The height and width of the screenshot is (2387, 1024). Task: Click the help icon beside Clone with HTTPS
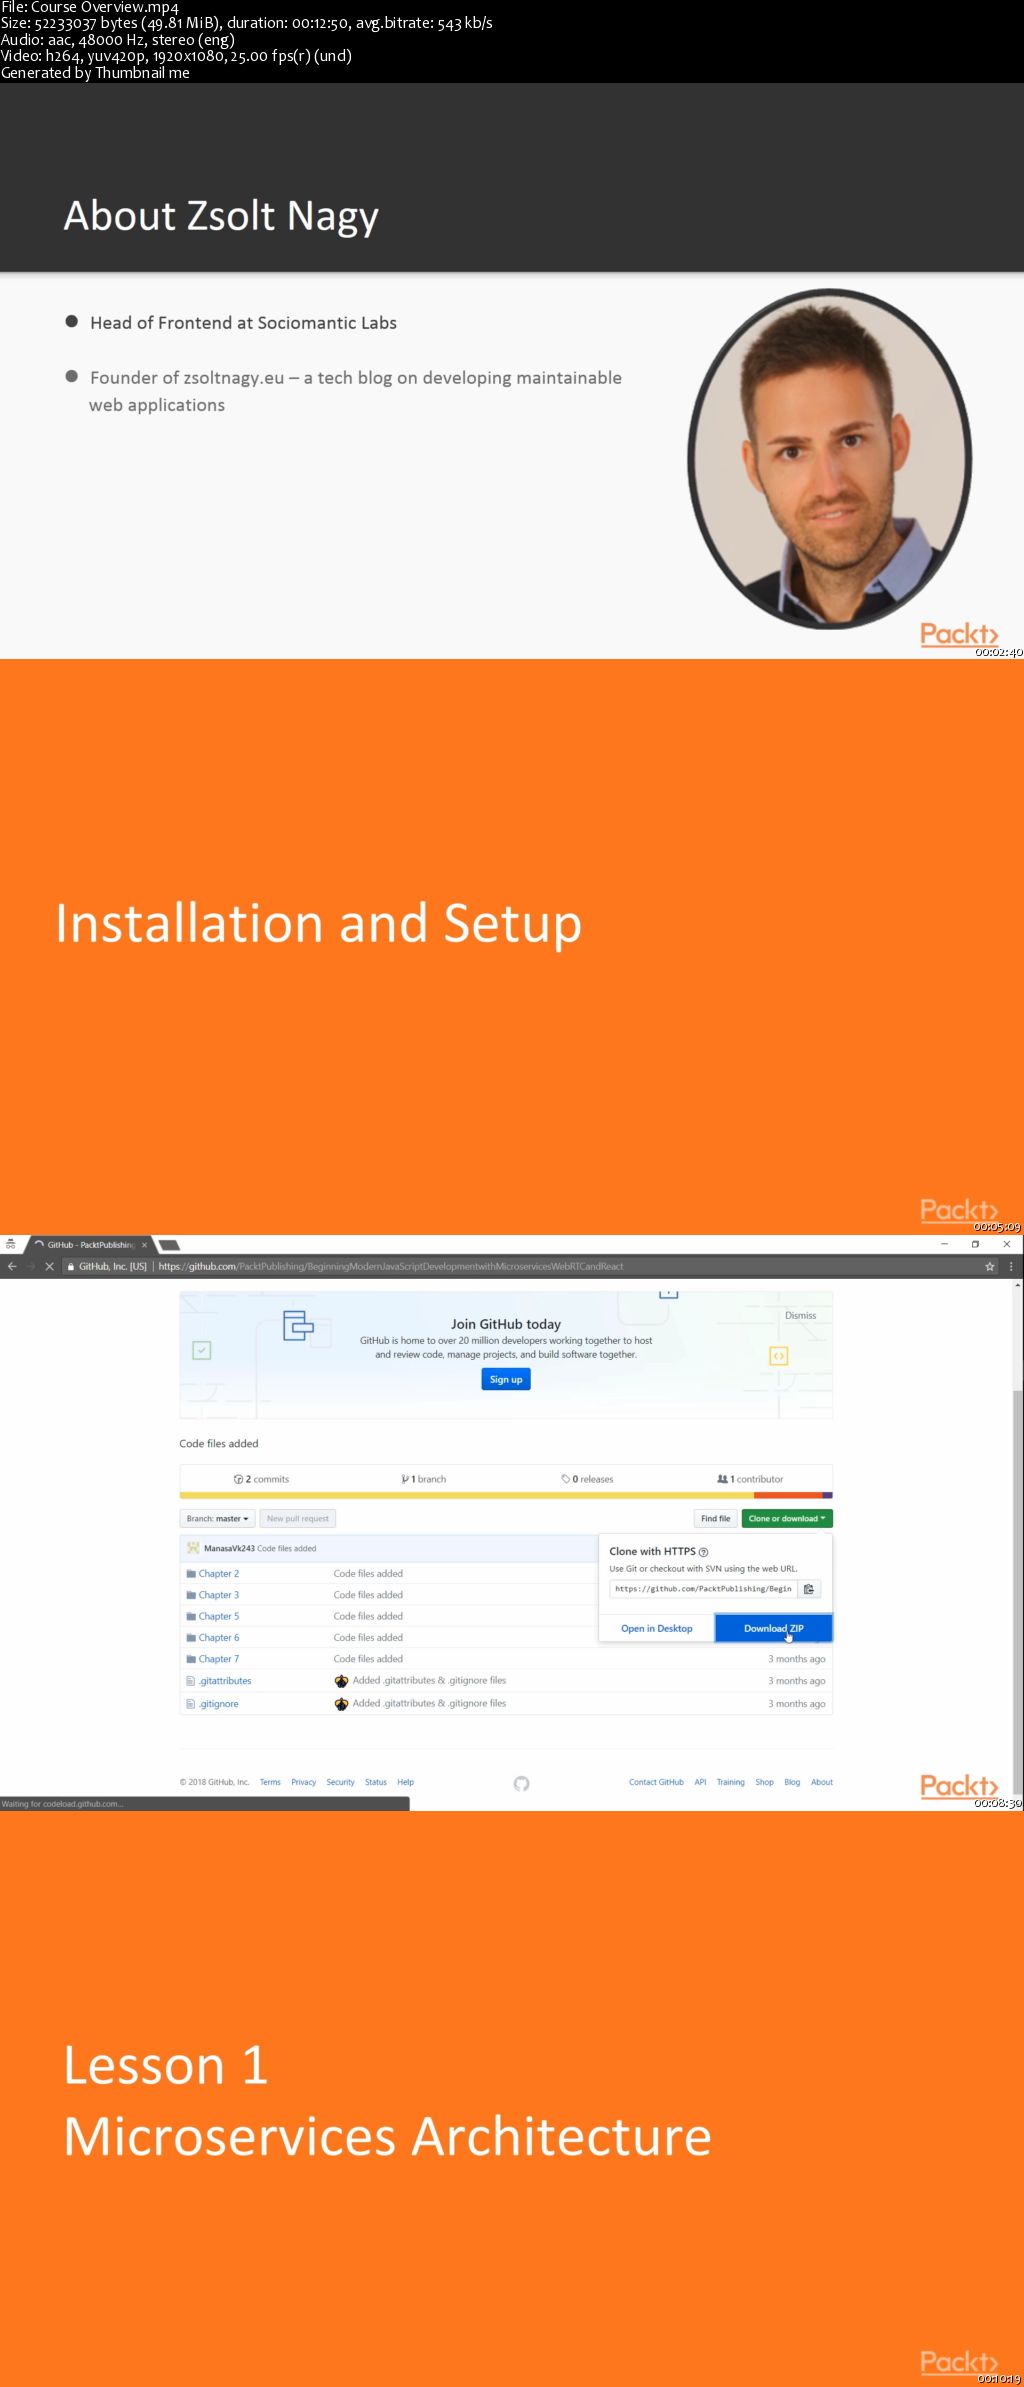coord(703,1552)
